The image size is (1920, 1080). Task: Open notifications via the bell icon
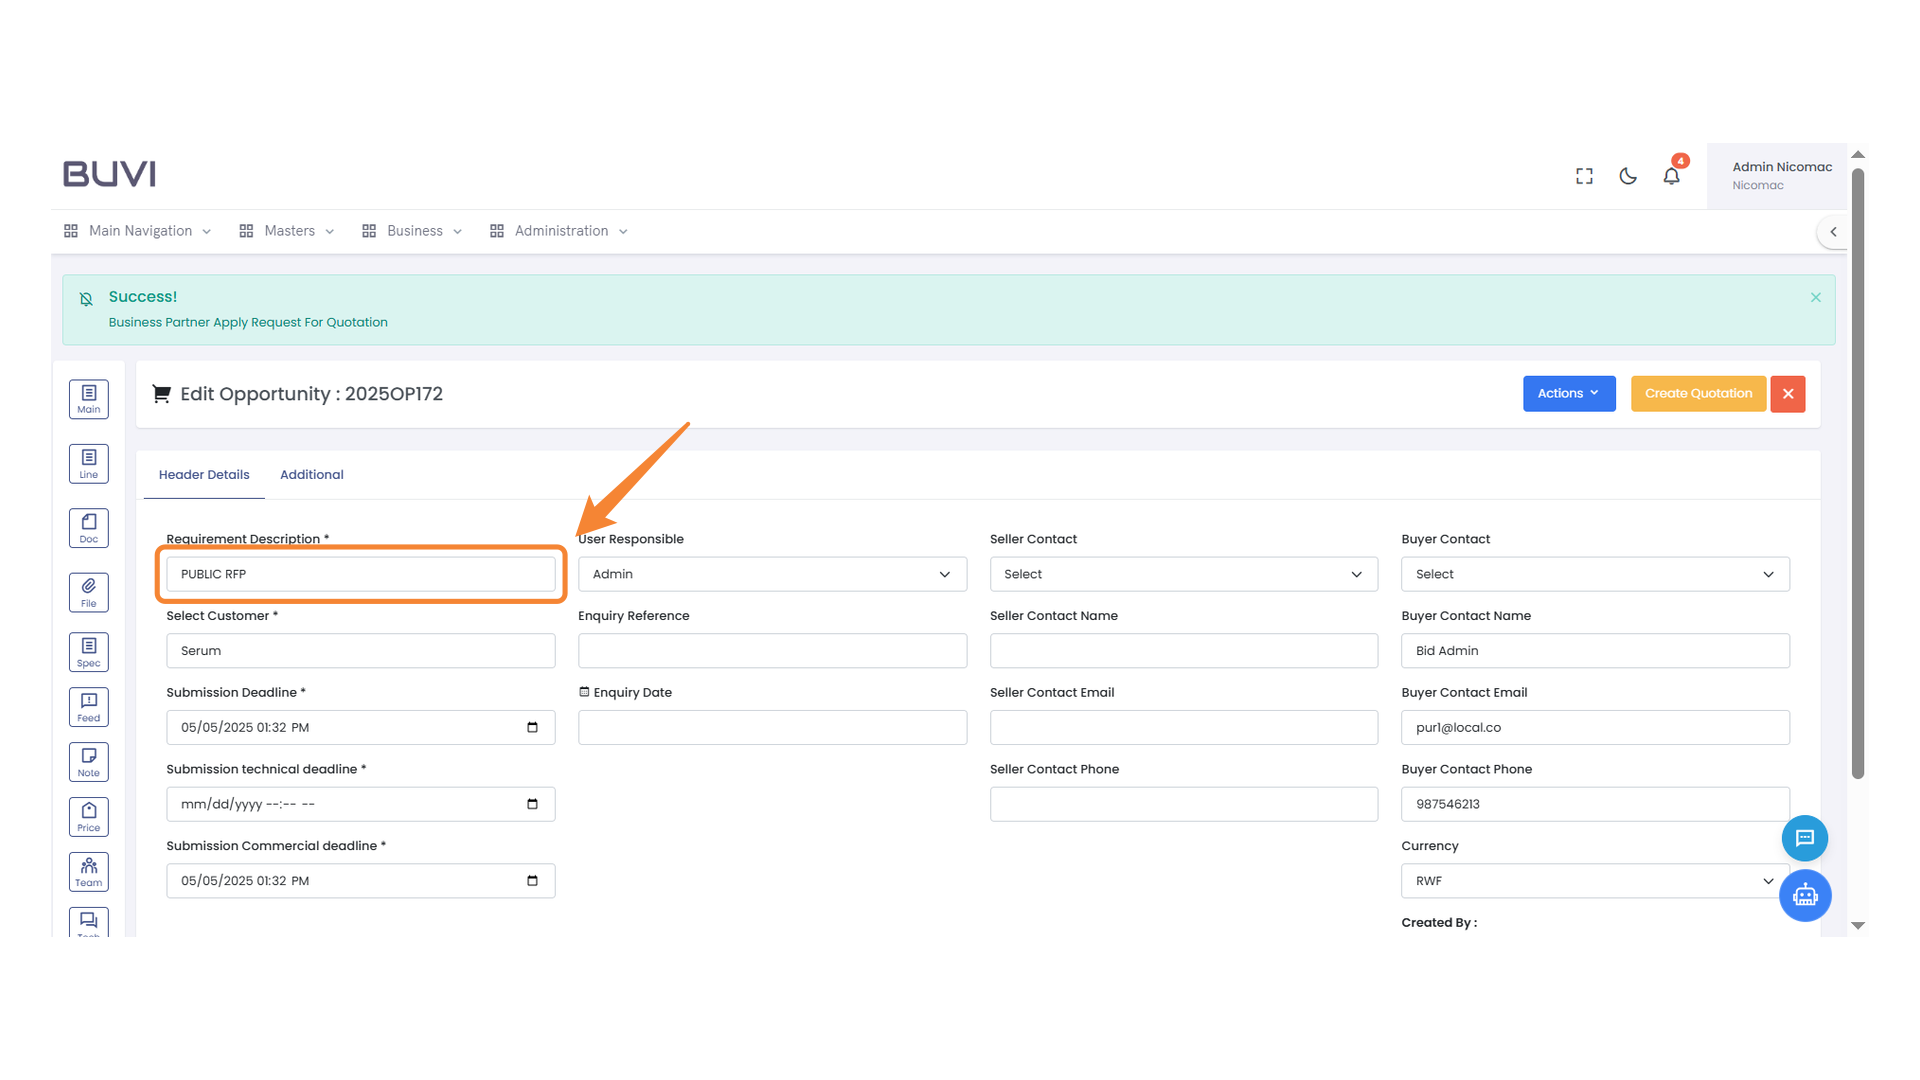[x=1671, y=175]
